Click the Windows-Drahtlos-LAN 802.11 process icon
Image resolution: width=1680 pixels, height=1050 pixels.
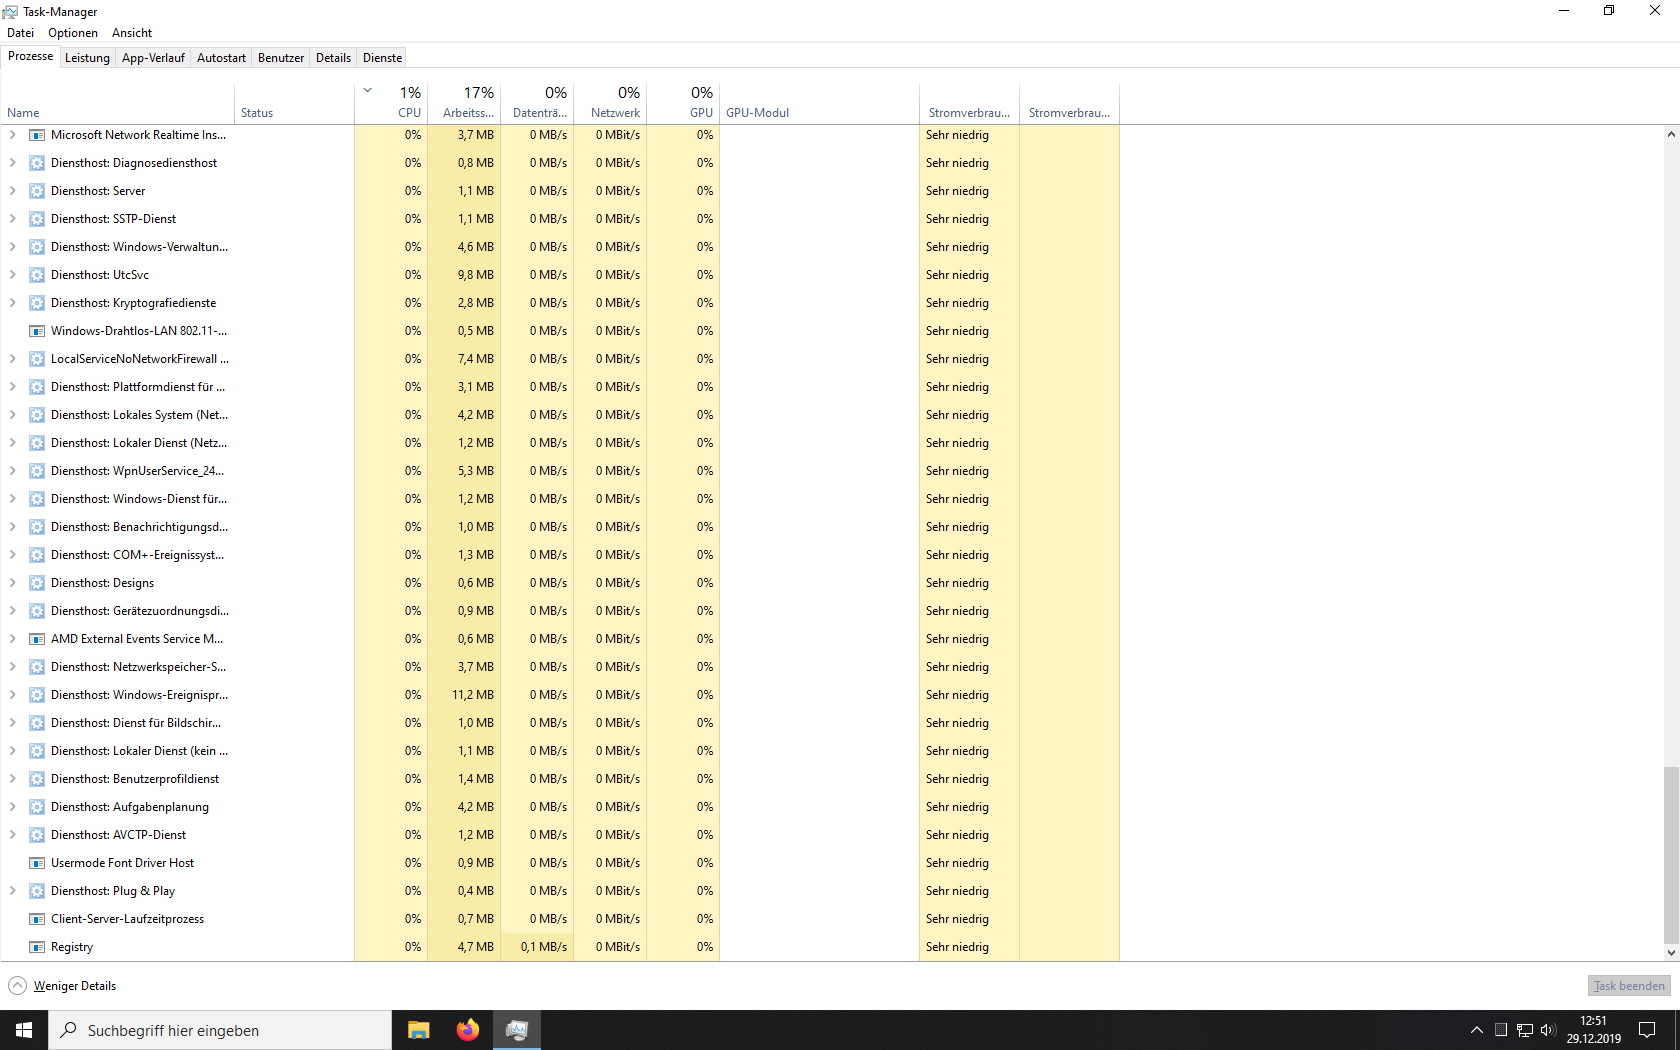point(37,331)
